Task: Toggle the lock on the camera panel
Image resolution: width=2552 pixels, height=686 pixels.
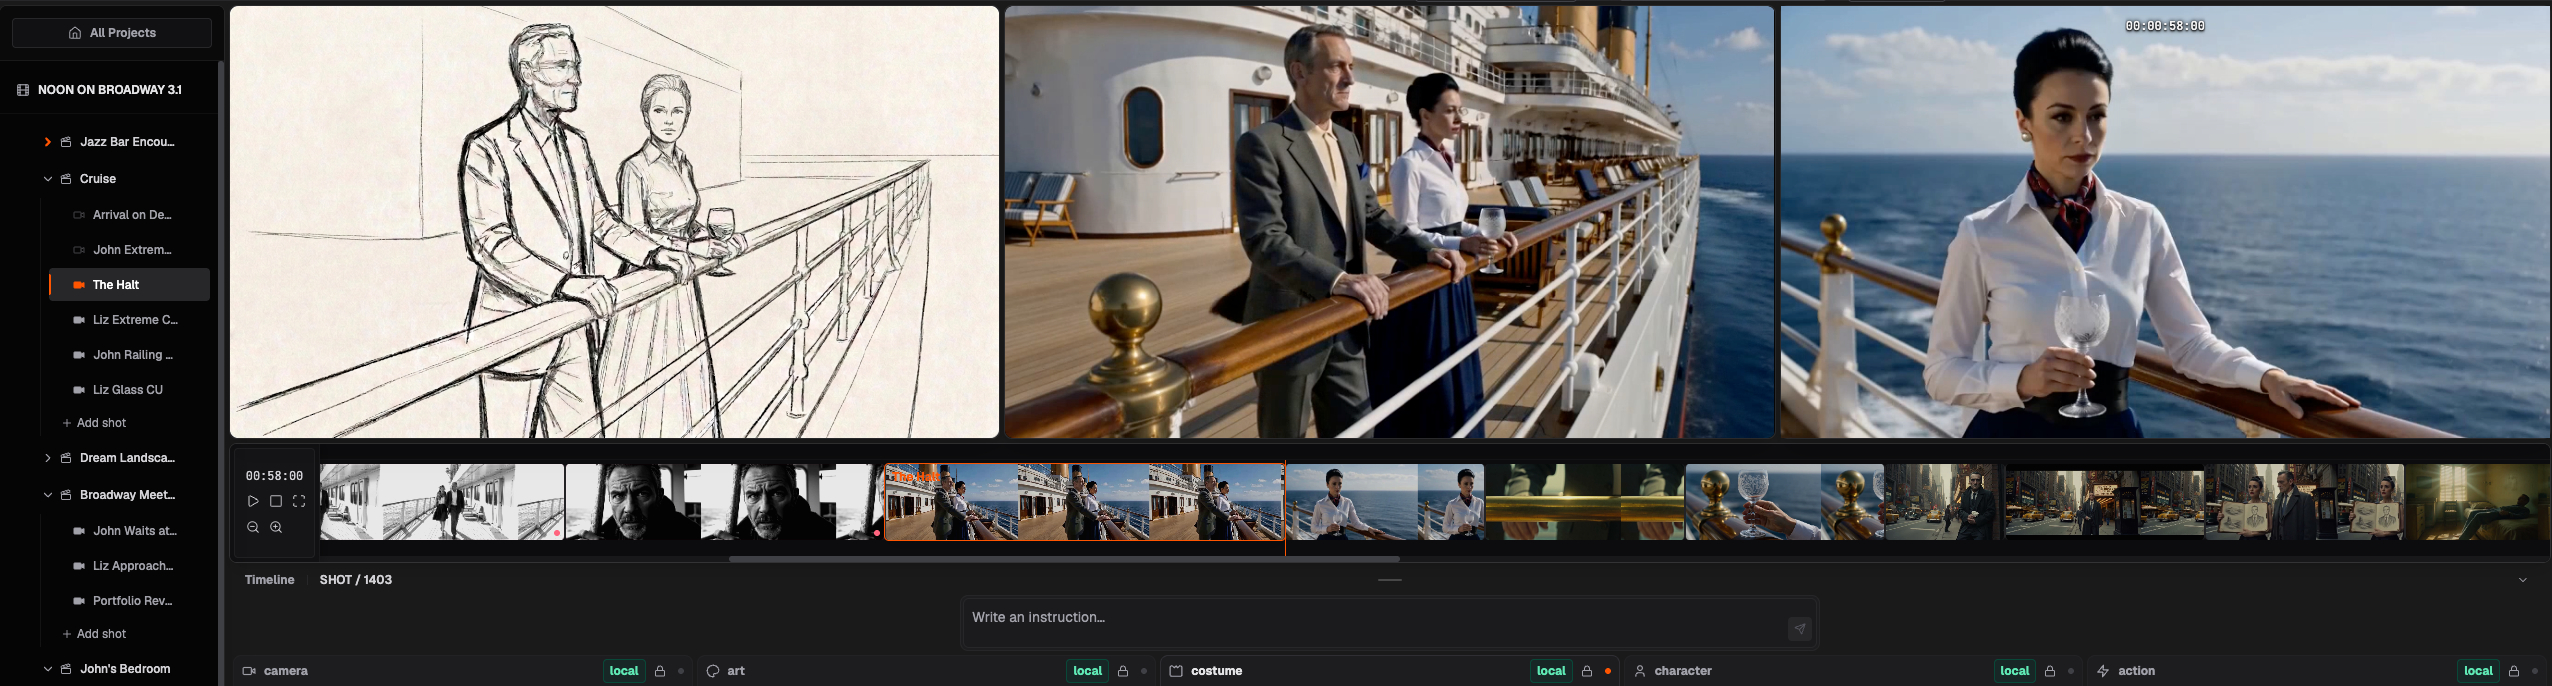Action: 660,671
